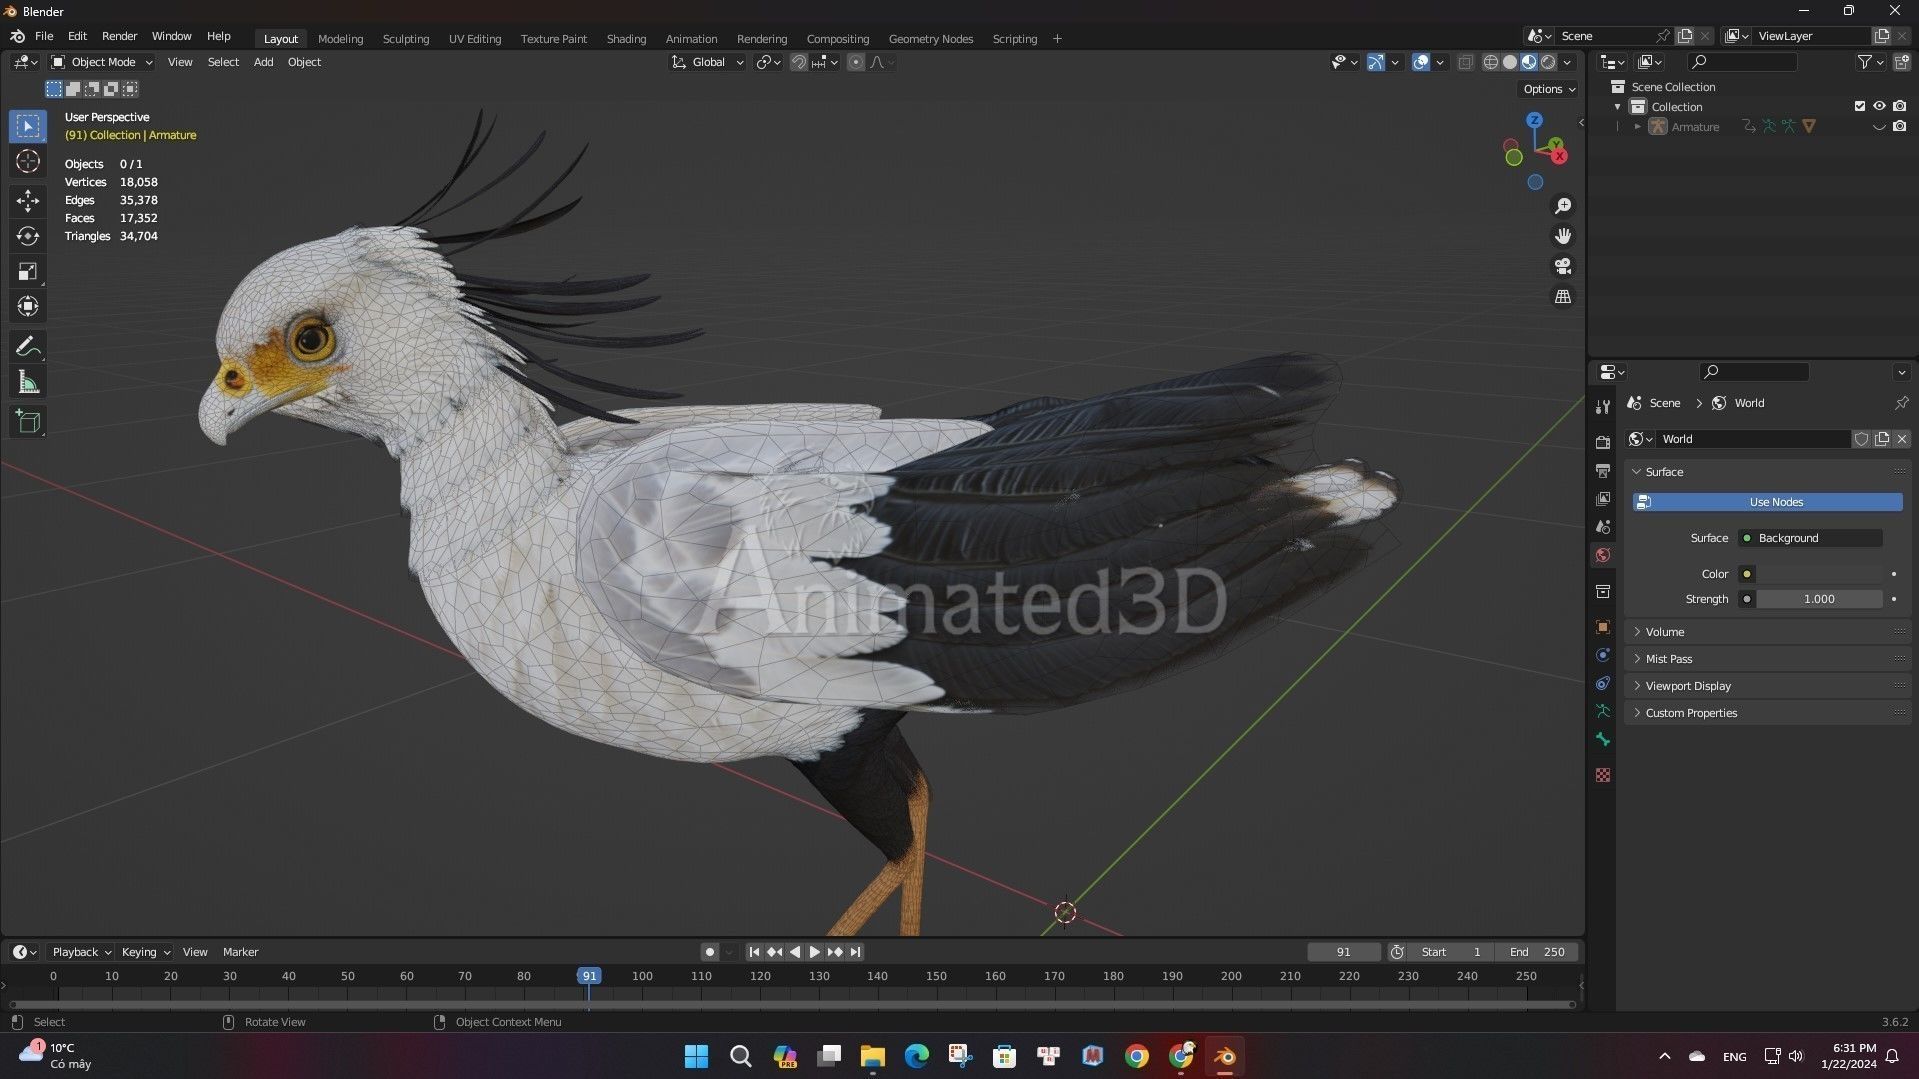Open the Object Data armature properties tab

tap(1603, 711)
